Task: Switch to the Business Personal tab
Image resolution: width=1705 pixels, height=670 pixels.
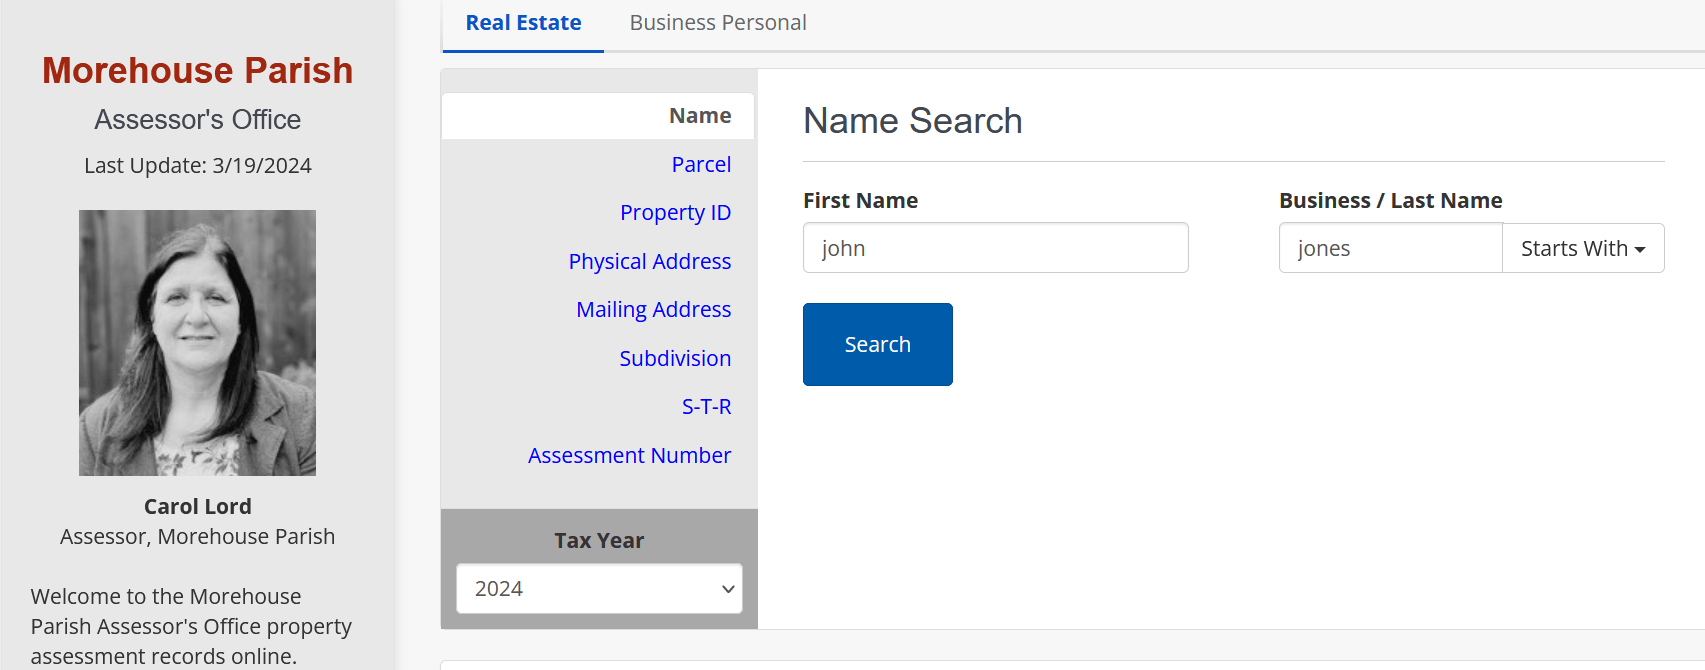Action: [x=717, y=22]
